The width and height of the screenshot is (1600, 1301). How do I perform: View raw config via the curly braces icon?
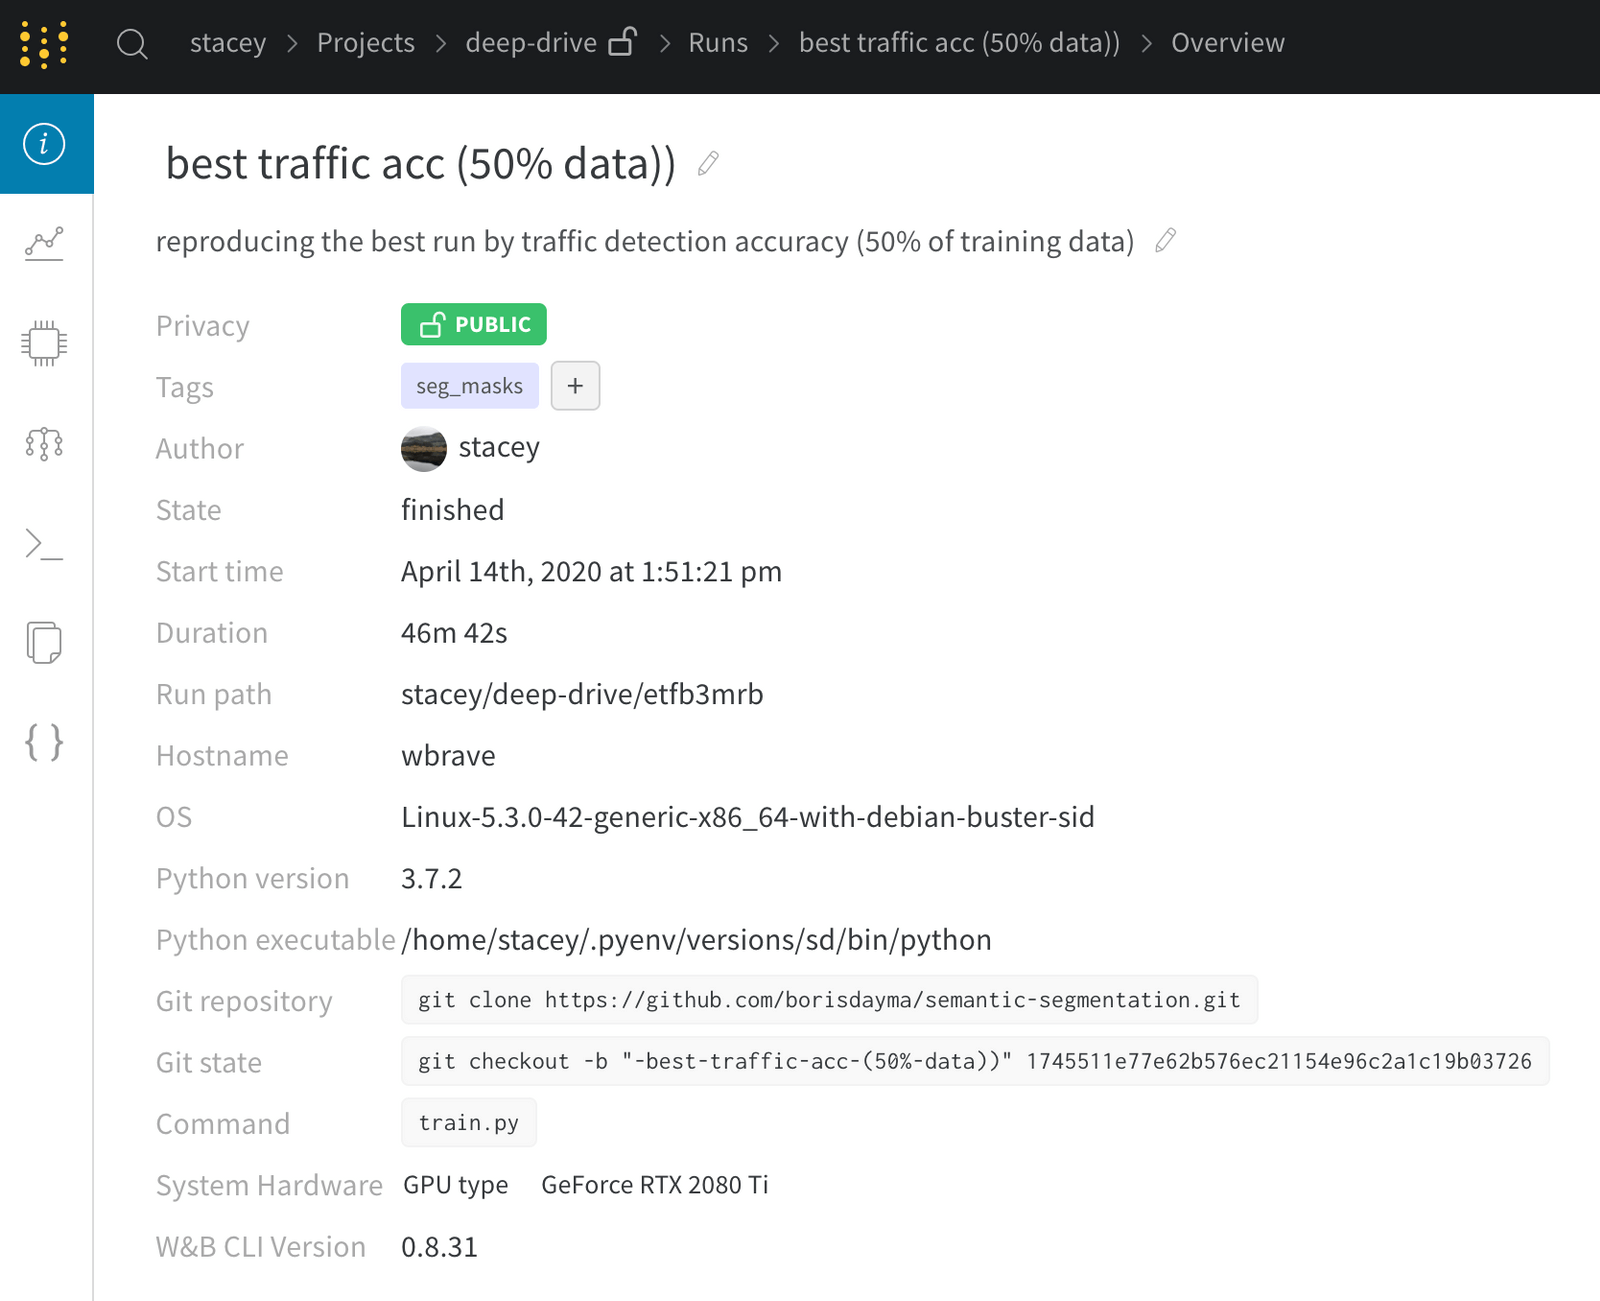coord(43,743)
